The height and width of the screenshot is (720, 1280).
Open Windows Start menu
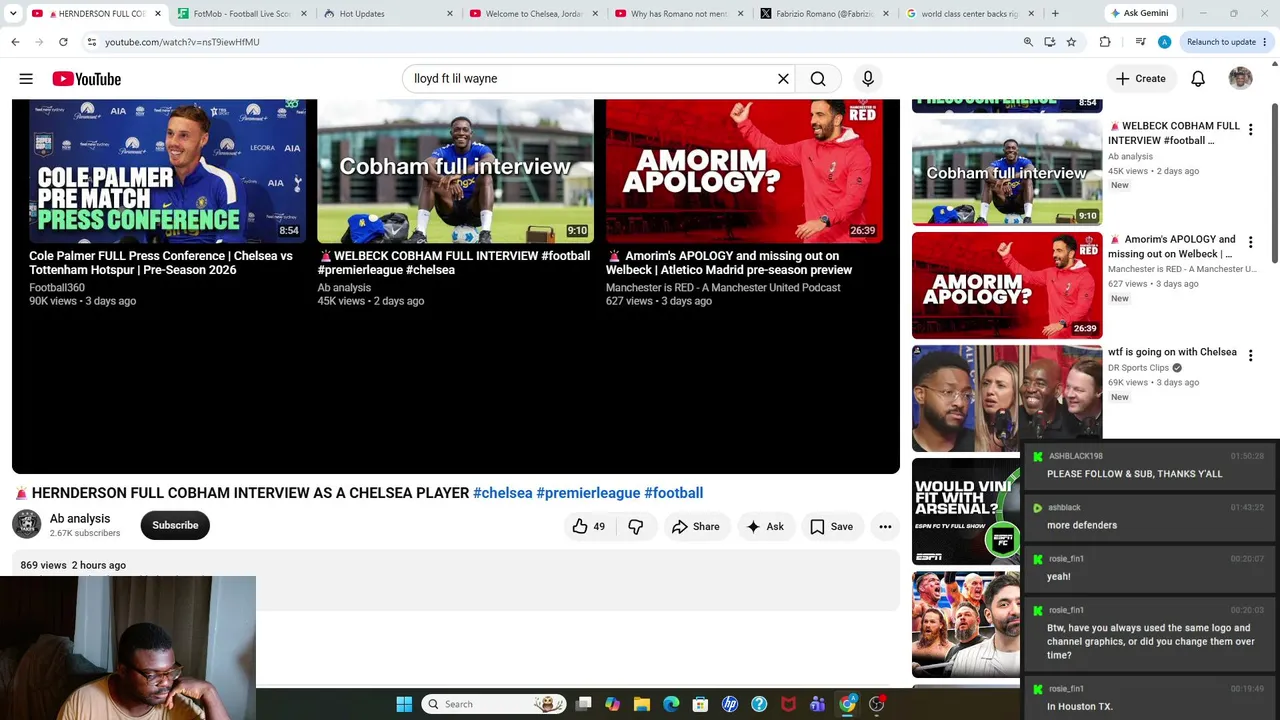(404, 704)
